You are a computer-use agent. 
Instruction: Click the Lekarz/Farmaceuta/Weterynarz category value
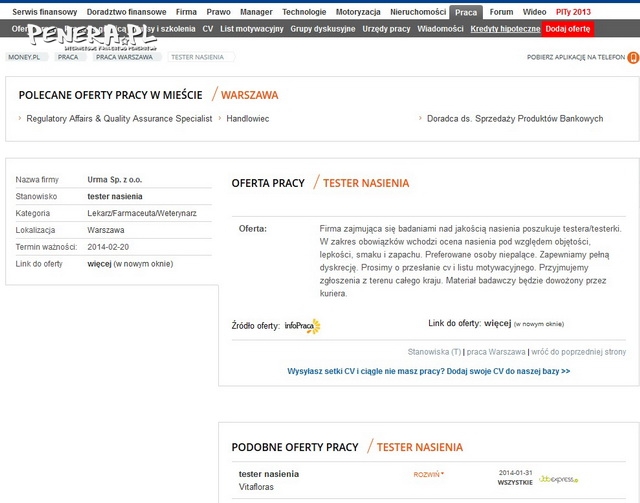[142, 213]
